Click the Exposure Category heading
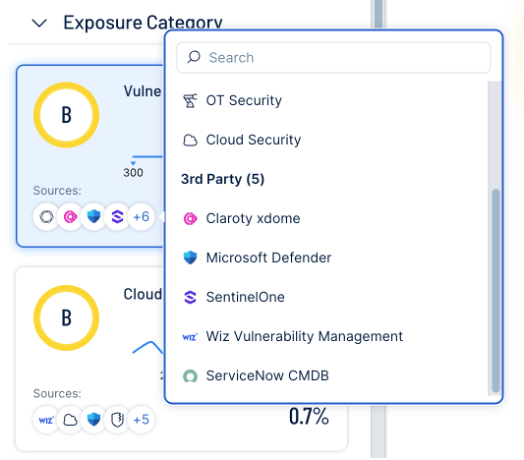The height and width of the screenshot is (460, 524). click(143, 23)
